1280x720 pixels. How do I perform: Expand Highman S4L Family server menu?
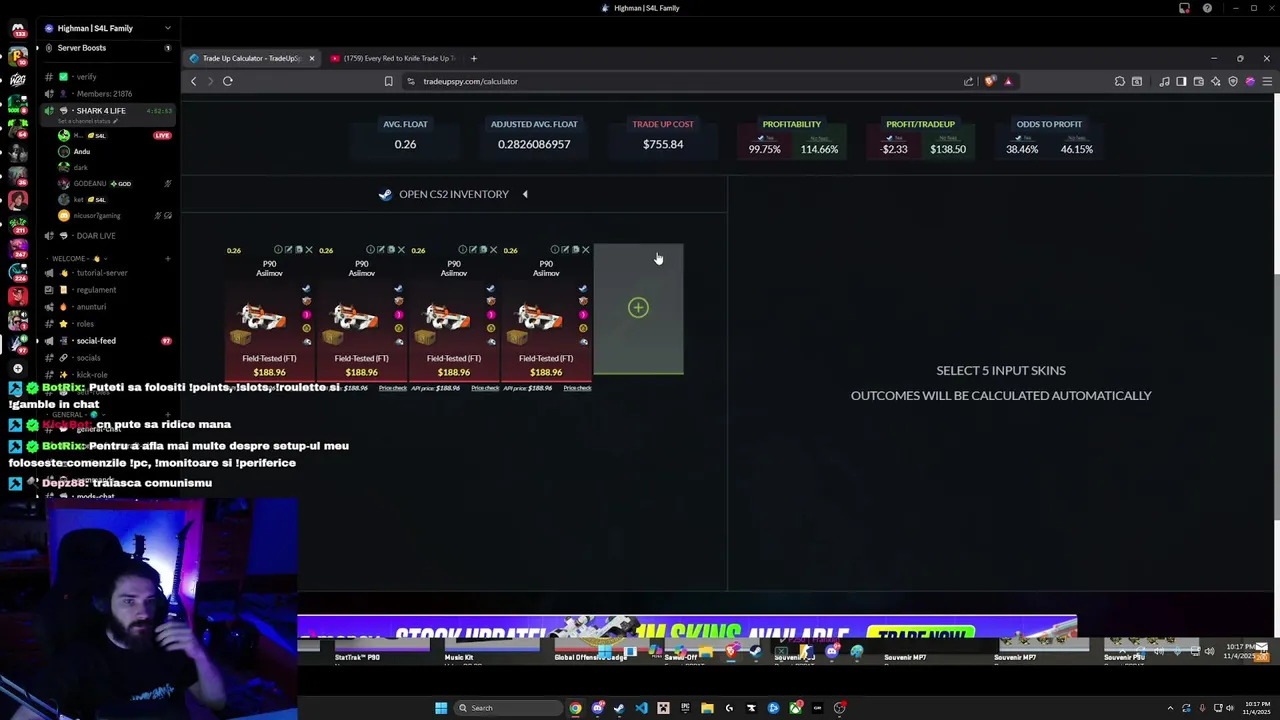tap(167, 28)
